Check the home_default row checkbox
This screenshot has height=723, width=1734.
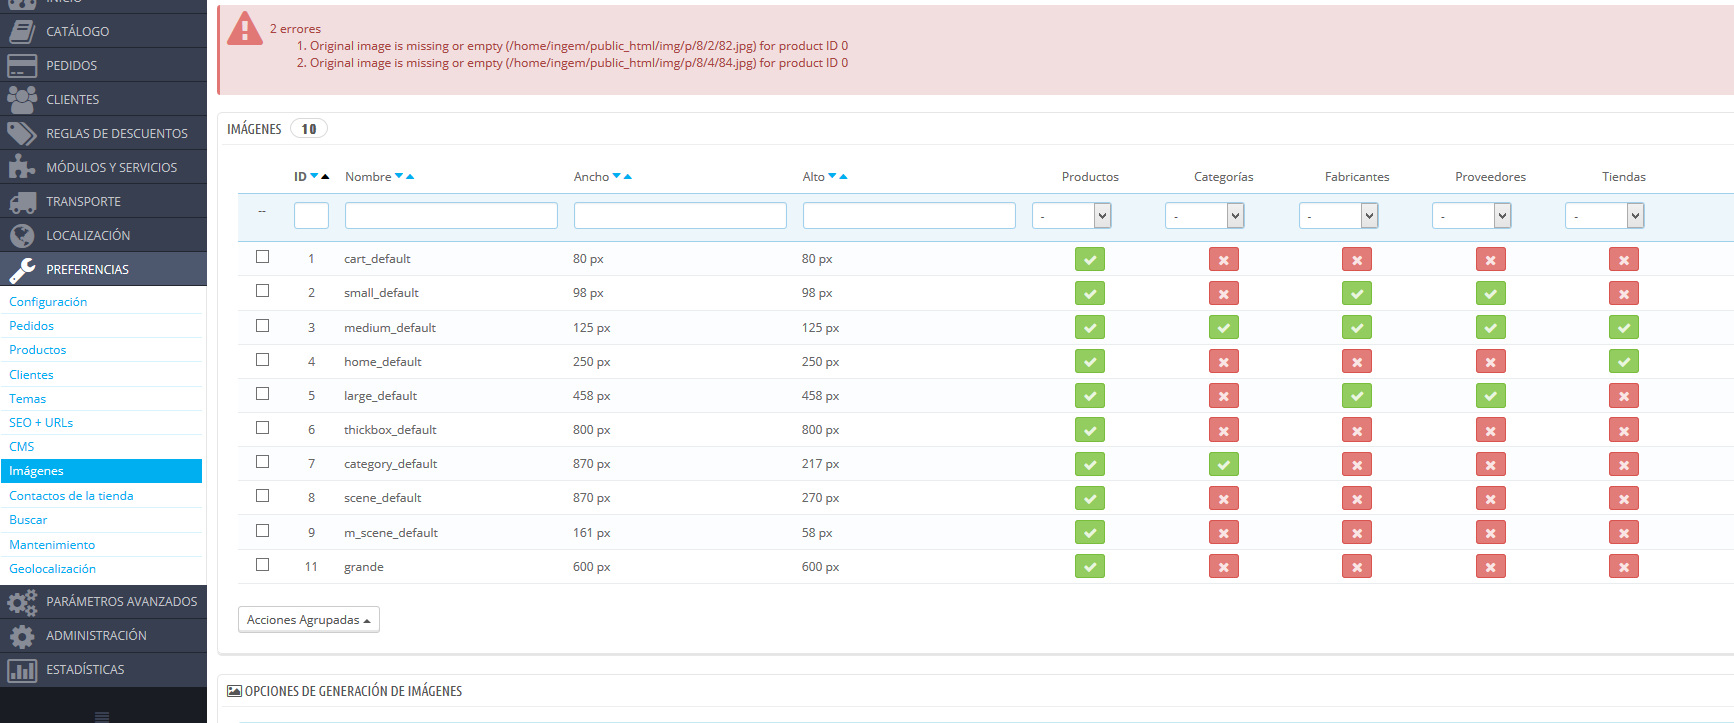point(263,360)
